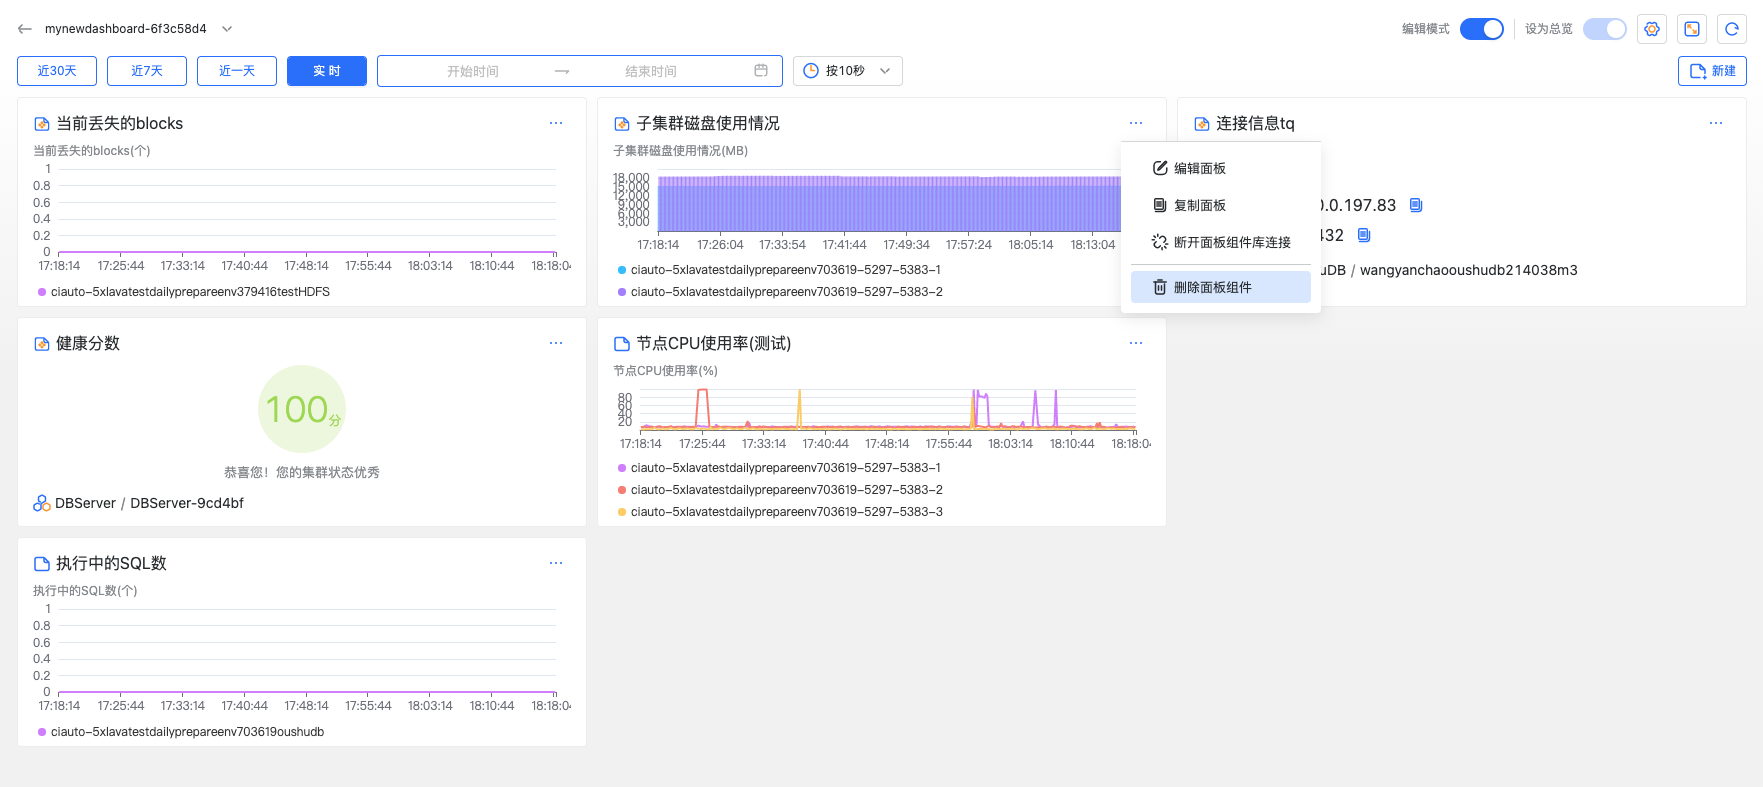Open the more options menu of 连接信息tq panel
This screenshot has width=1763, height=787.
(1716, 123)
